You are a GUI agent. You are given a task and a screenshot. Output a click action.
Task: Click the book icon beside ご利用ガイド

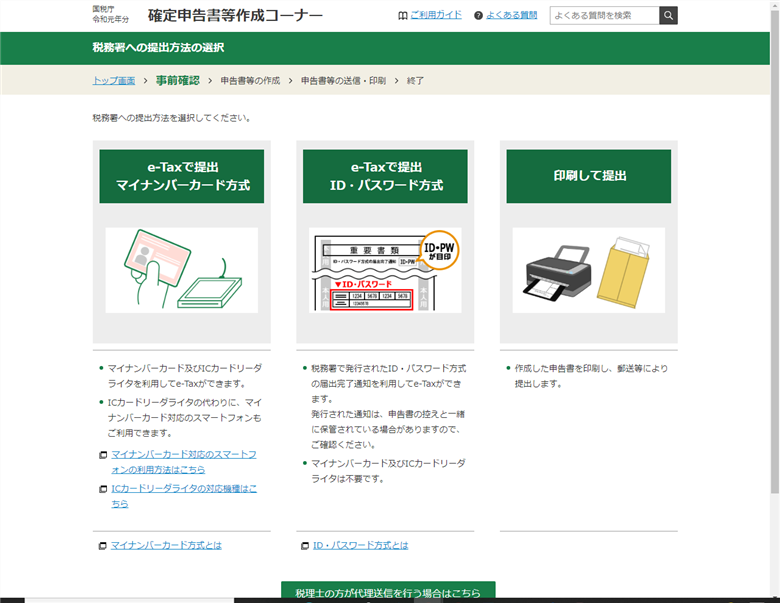point(403,16)
